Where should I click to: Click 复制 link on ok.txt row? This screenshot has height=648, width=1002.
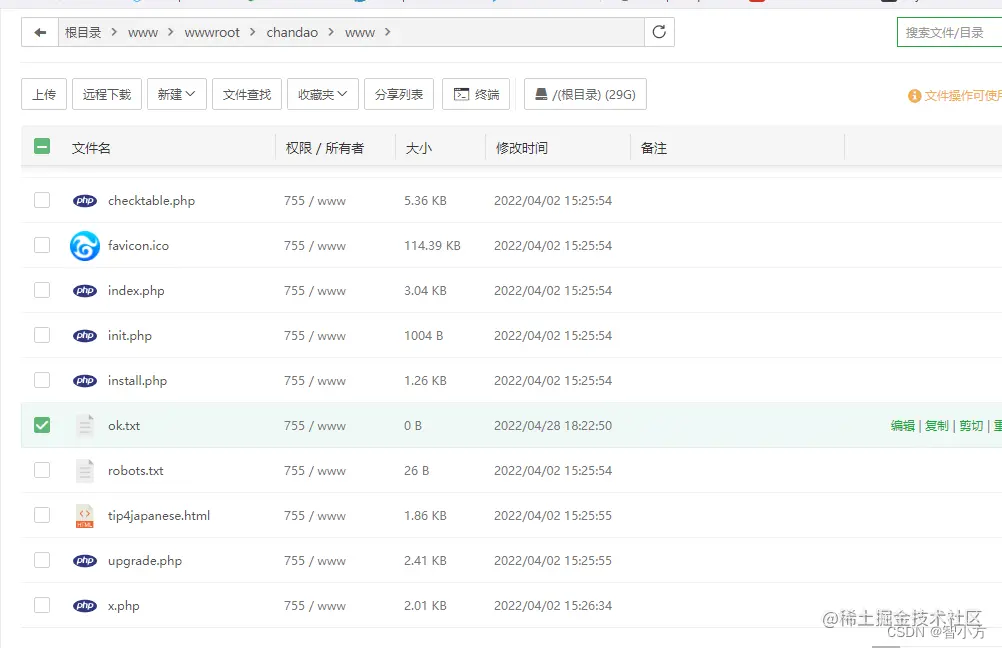937,426
